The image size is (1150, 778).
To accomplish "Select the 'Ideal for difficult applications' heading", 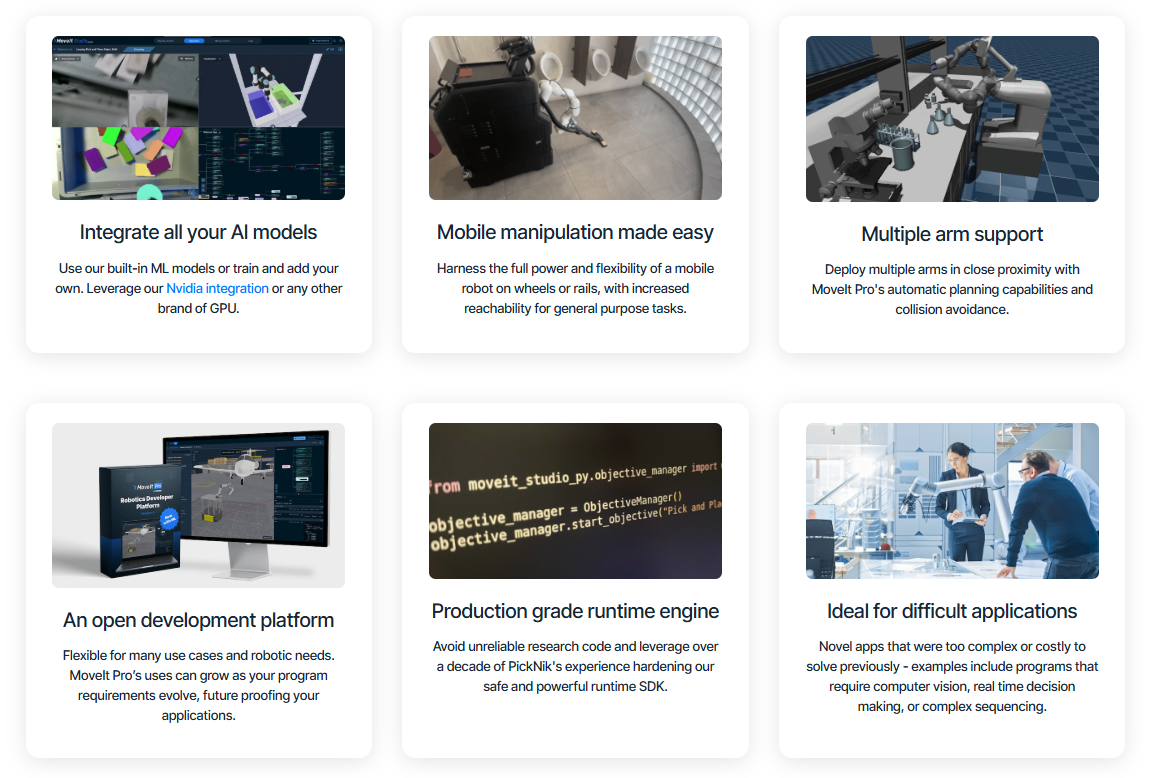I will tap(952, 612).
